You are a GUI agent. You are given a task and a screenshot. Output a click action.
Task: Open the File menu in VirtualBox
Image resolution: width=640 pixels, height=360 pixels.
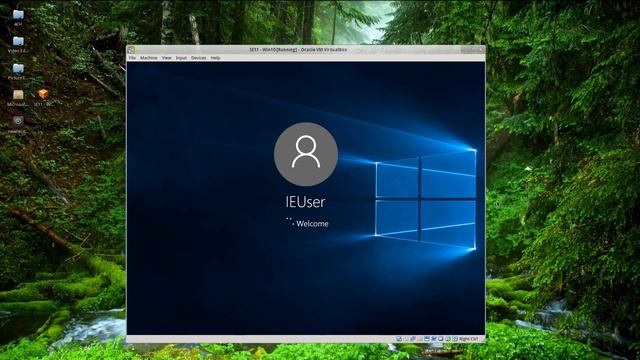pyautogui.click(x=132, y=58)
